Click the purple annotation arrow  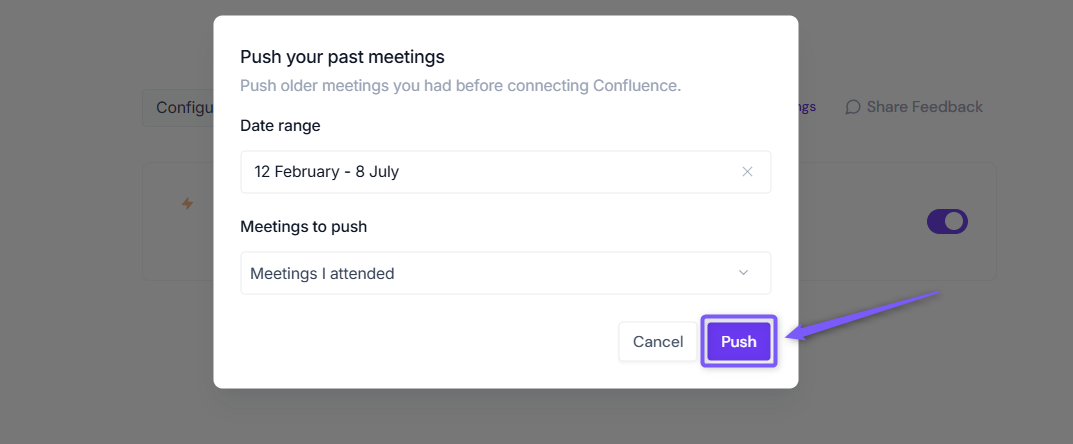click(x=863, y=315)
